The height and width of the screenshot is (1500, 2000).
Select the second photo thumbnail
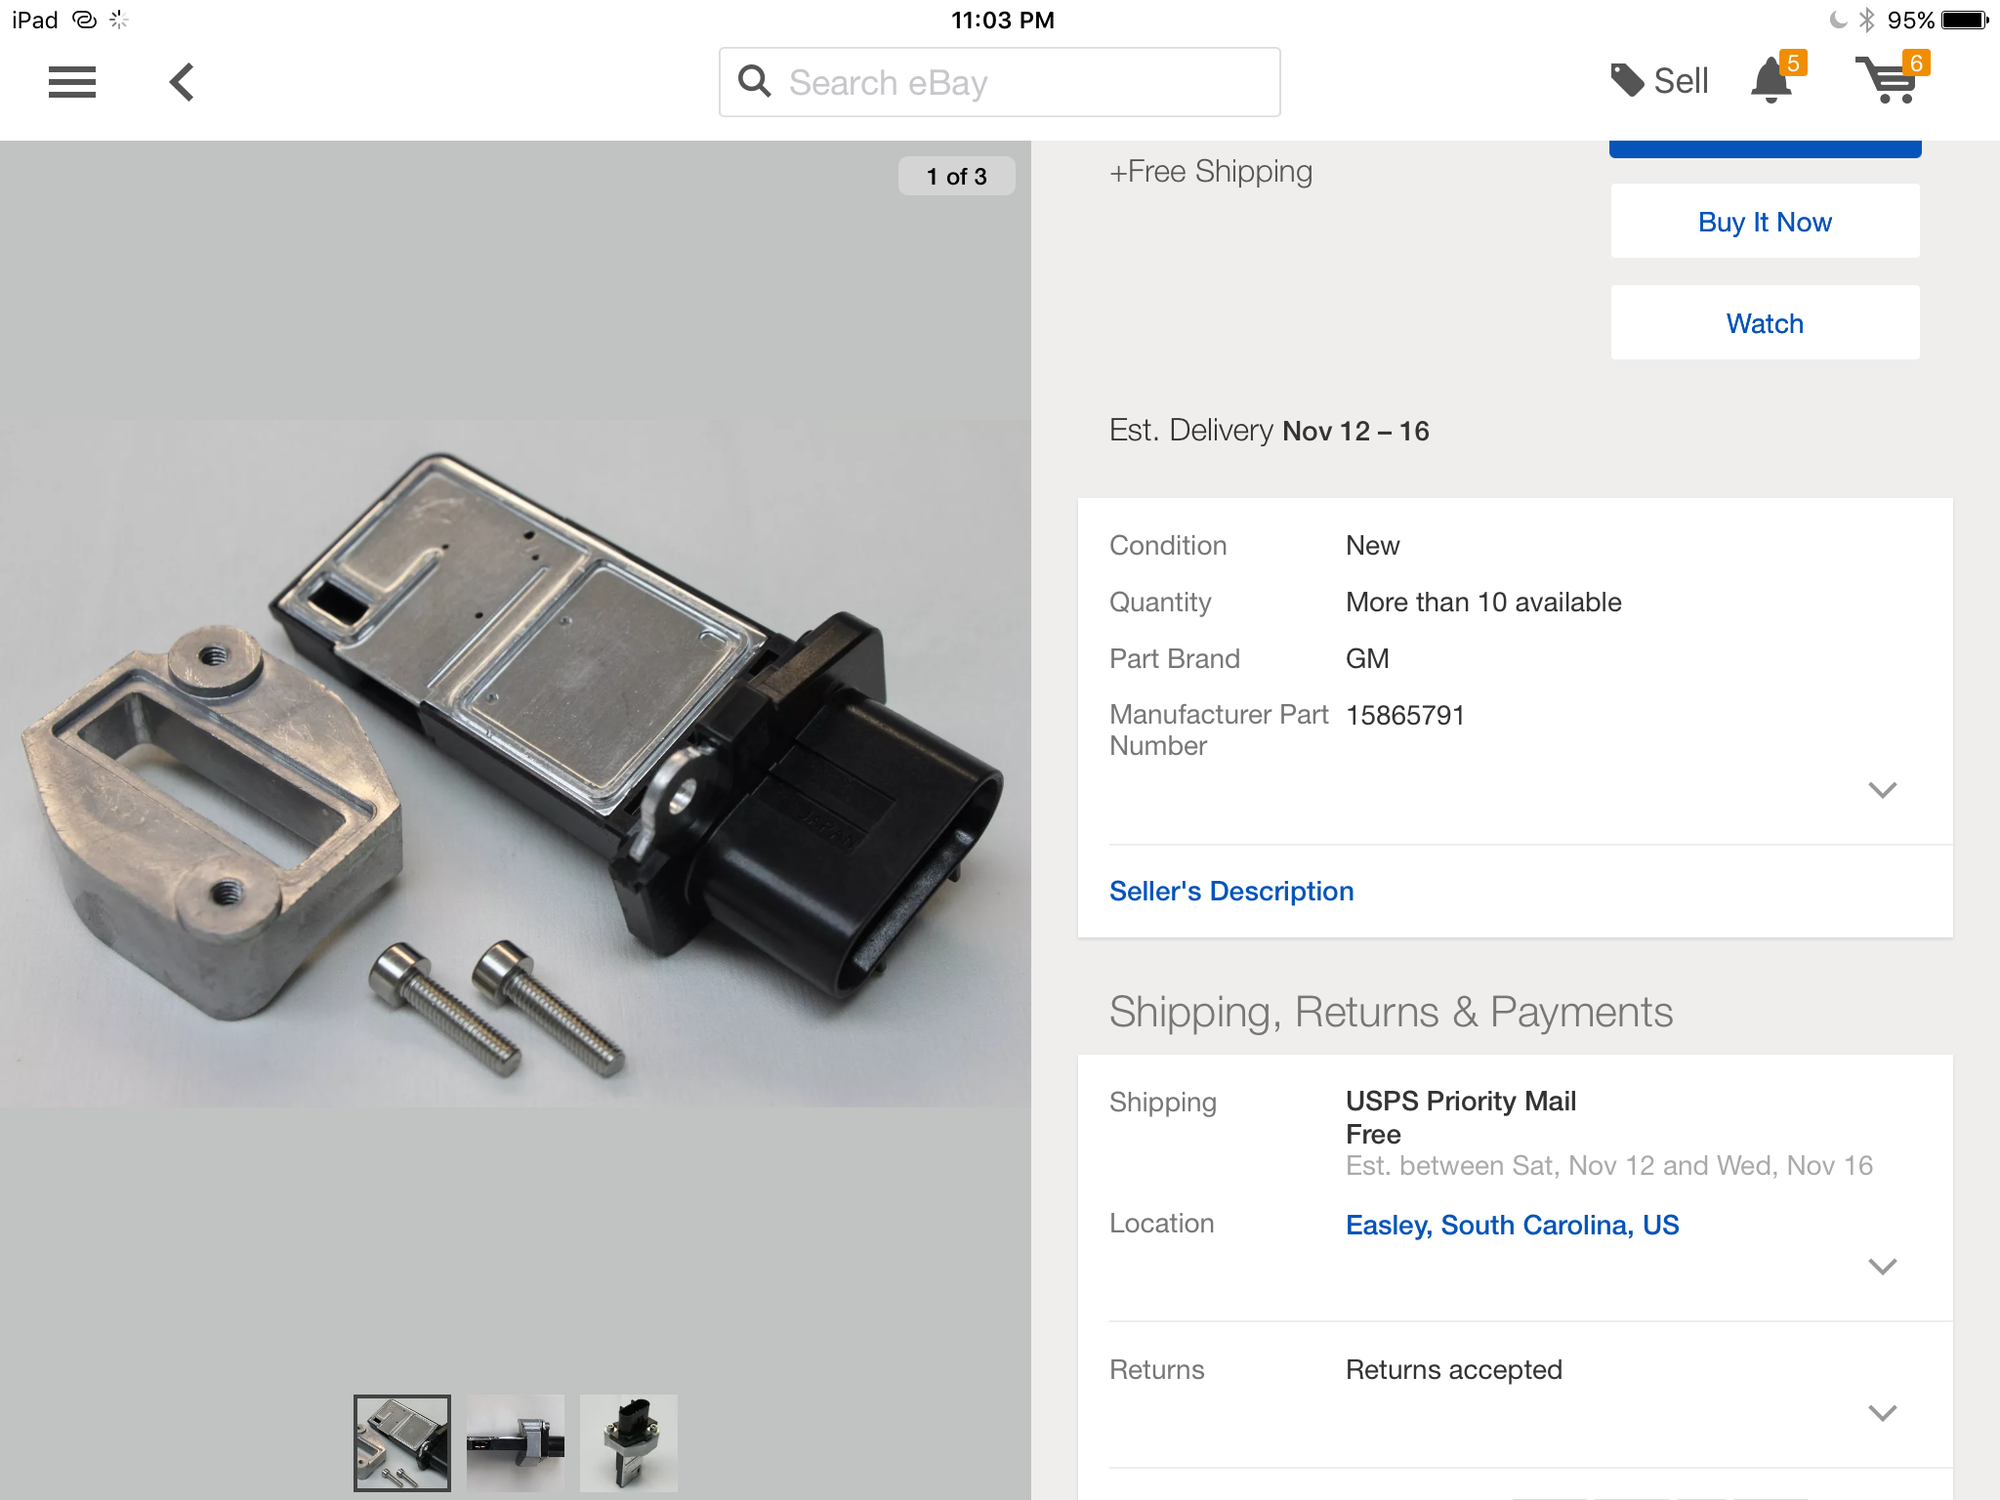(515, 1443)
